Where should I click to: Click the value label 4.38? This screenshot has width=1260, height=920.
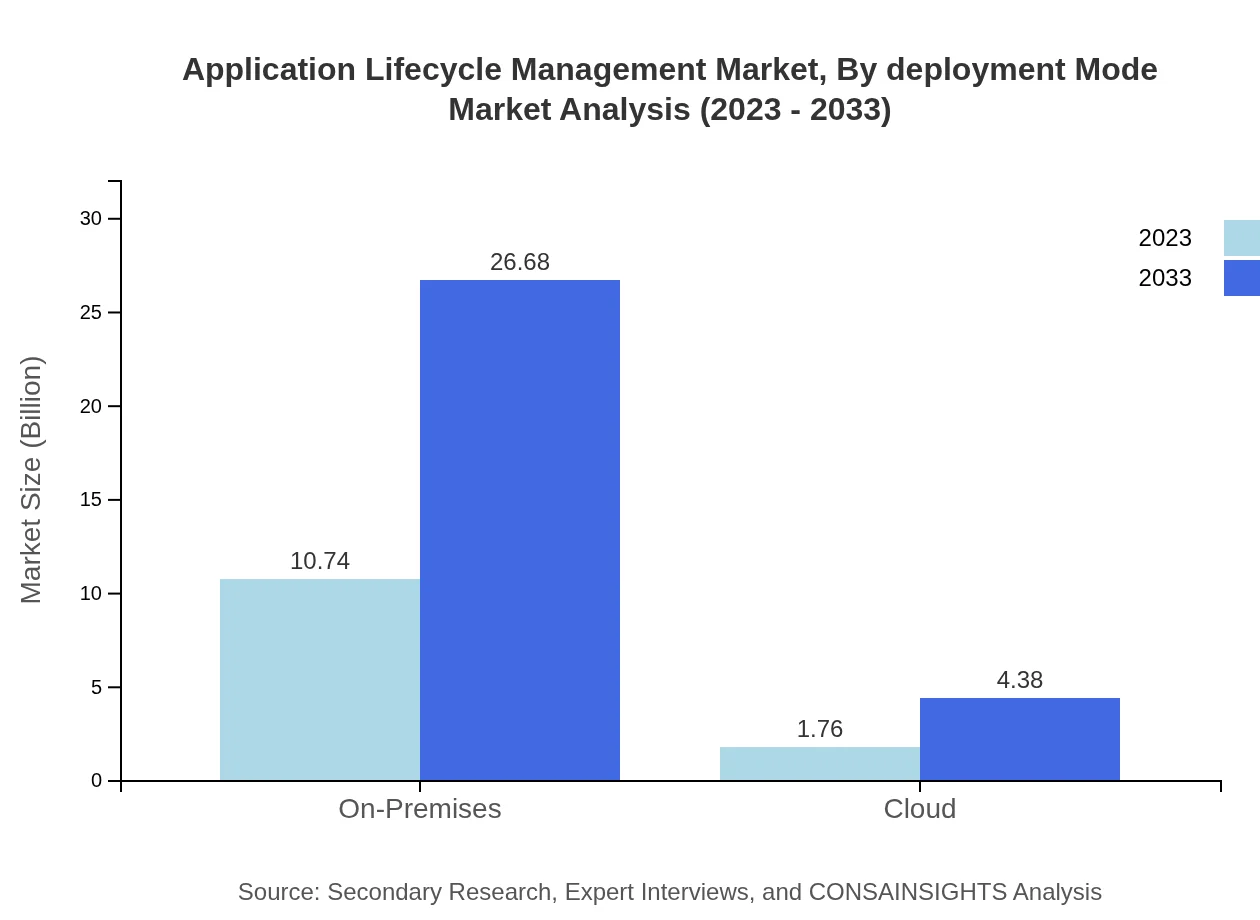(1019, 680)
